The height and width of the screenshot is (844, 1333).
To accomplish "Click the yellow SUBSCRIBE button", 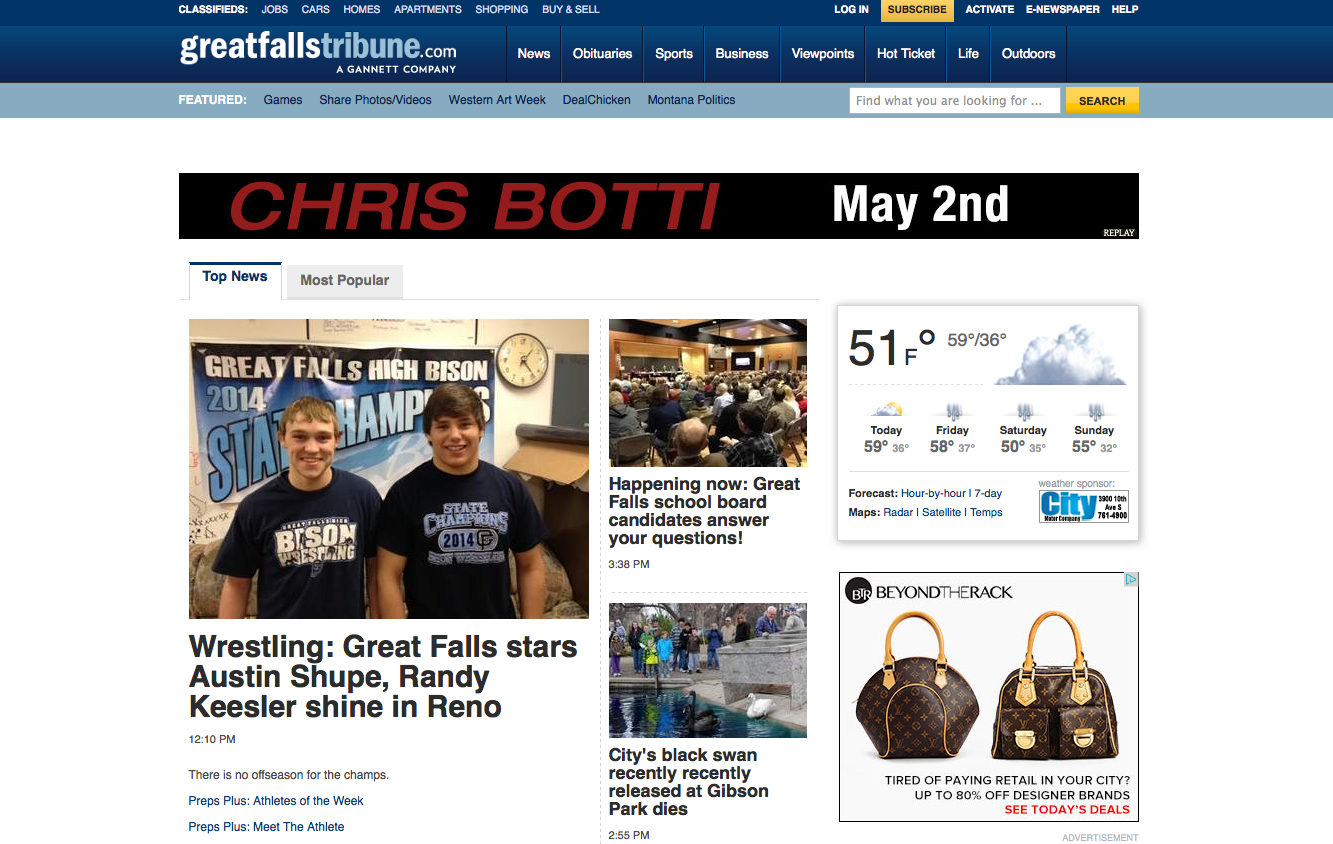I will pos(917,10).
